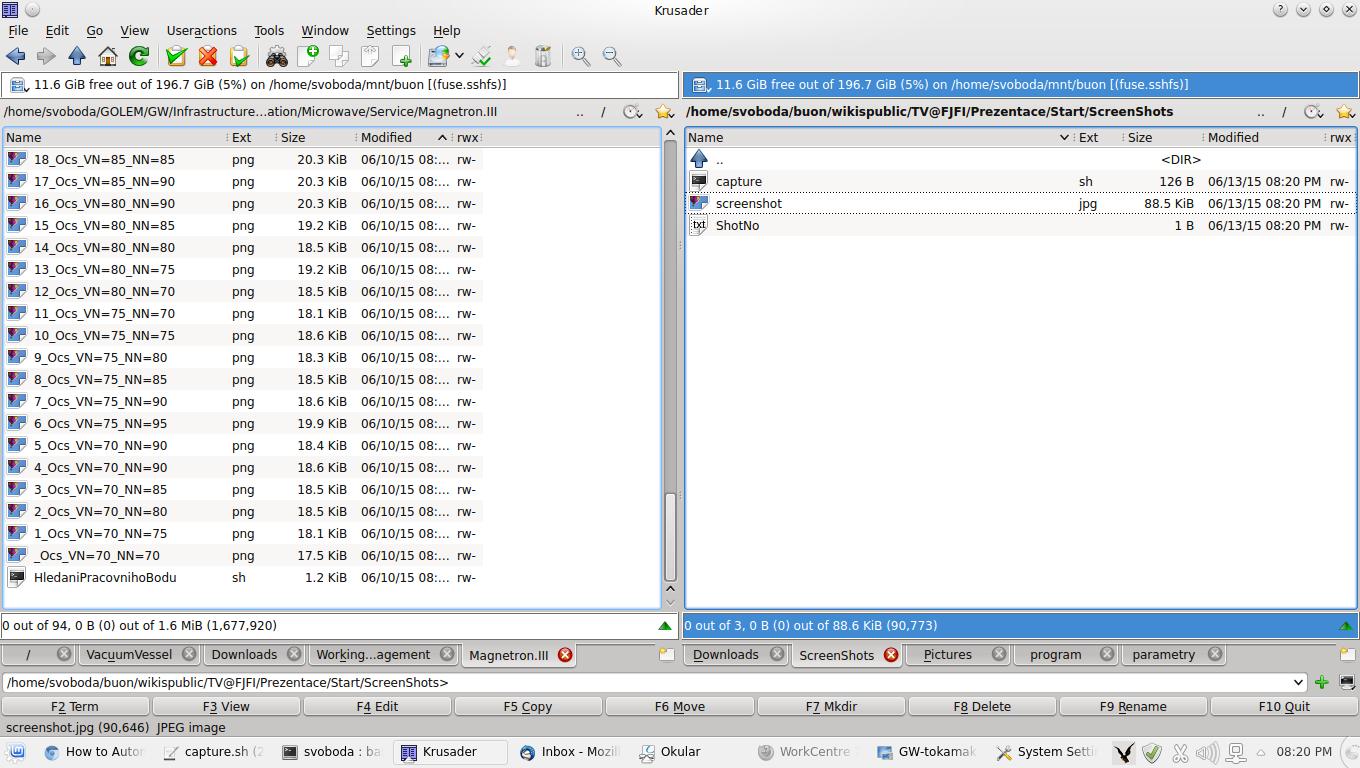
Task: Click the zoom in magnifier icon
Action: [x=581, y=57]
